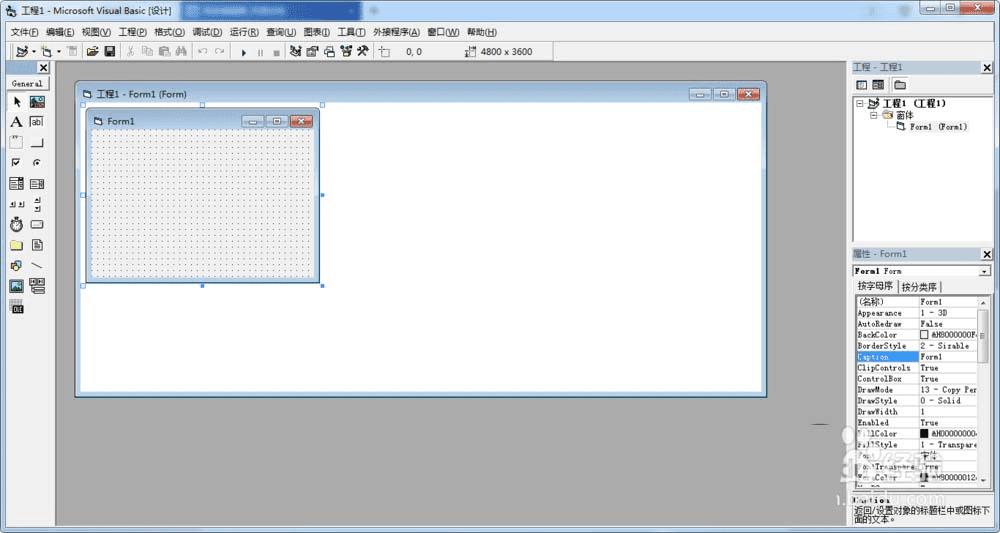Viewport: 1000px width, 533px height.
Task: Open the Add Project dropdown arrow
Action: (x=34, y=52)
